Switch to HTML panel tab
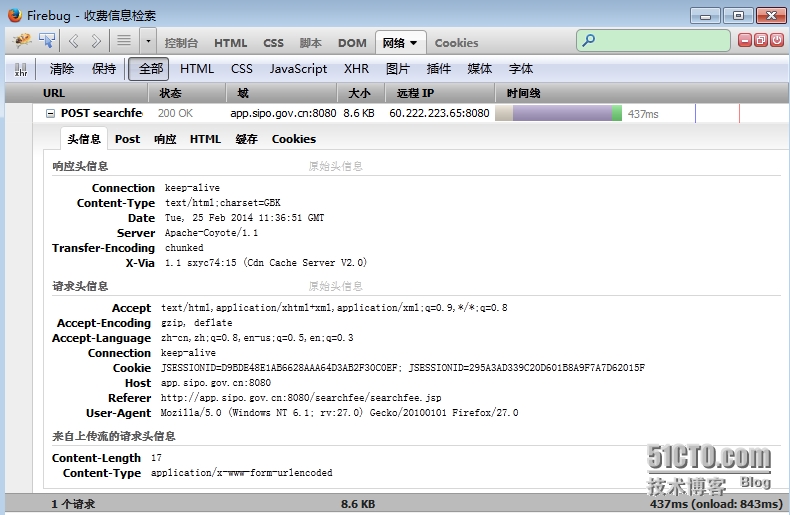790x515 pixels. point(230,43)
